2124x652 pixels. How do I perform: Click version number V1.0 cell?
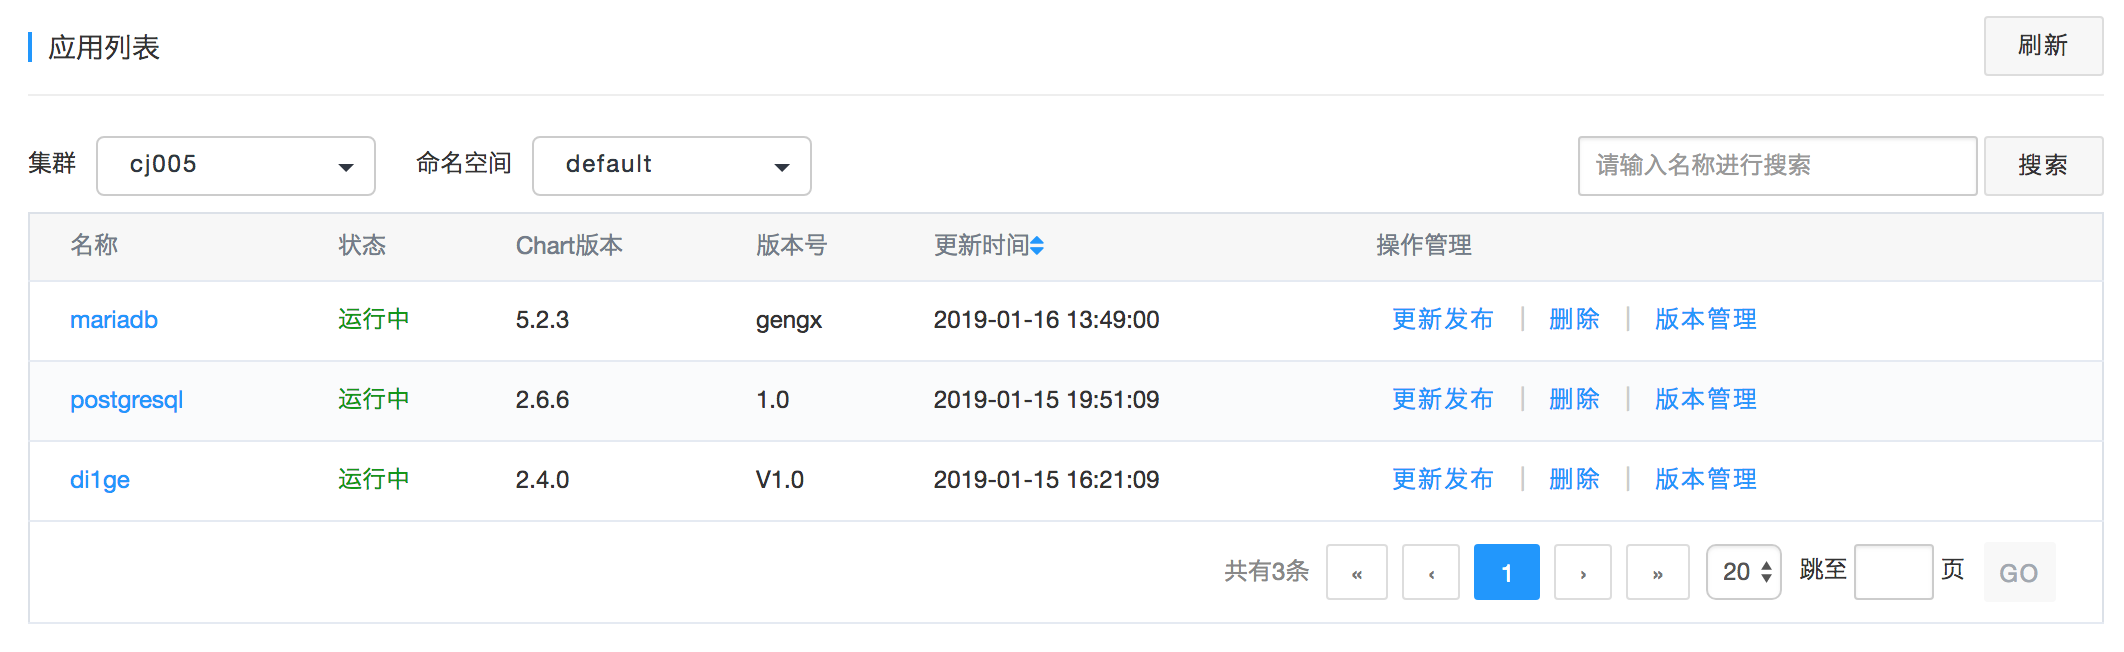(x=780, y=480)
